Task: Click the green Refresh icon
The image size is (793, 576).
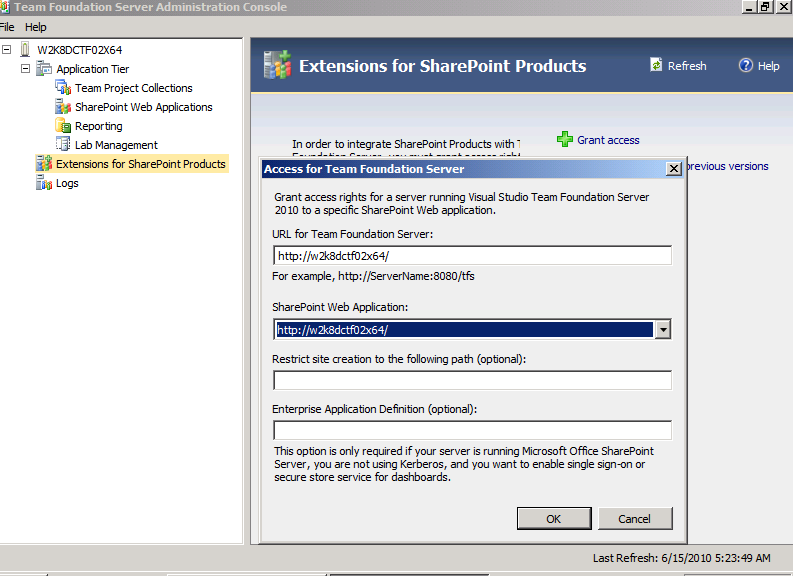Action: [x=656, y=65]
